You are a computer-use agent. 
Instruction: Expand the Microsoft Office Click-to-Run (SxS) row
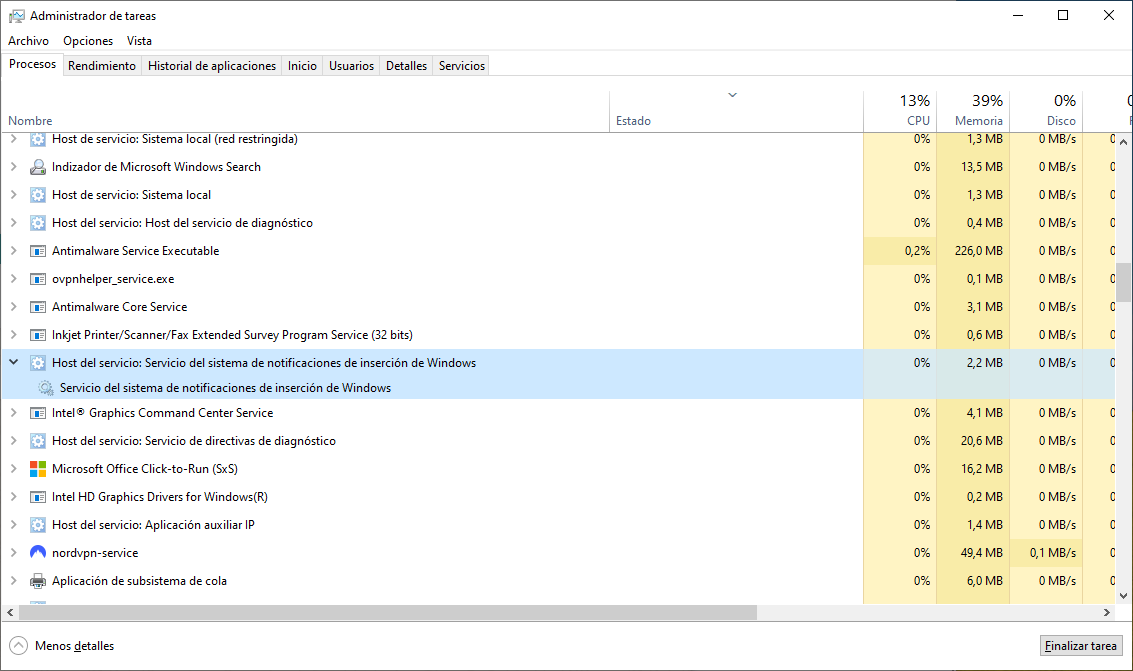pyautogui.click(x=13, y=469)
